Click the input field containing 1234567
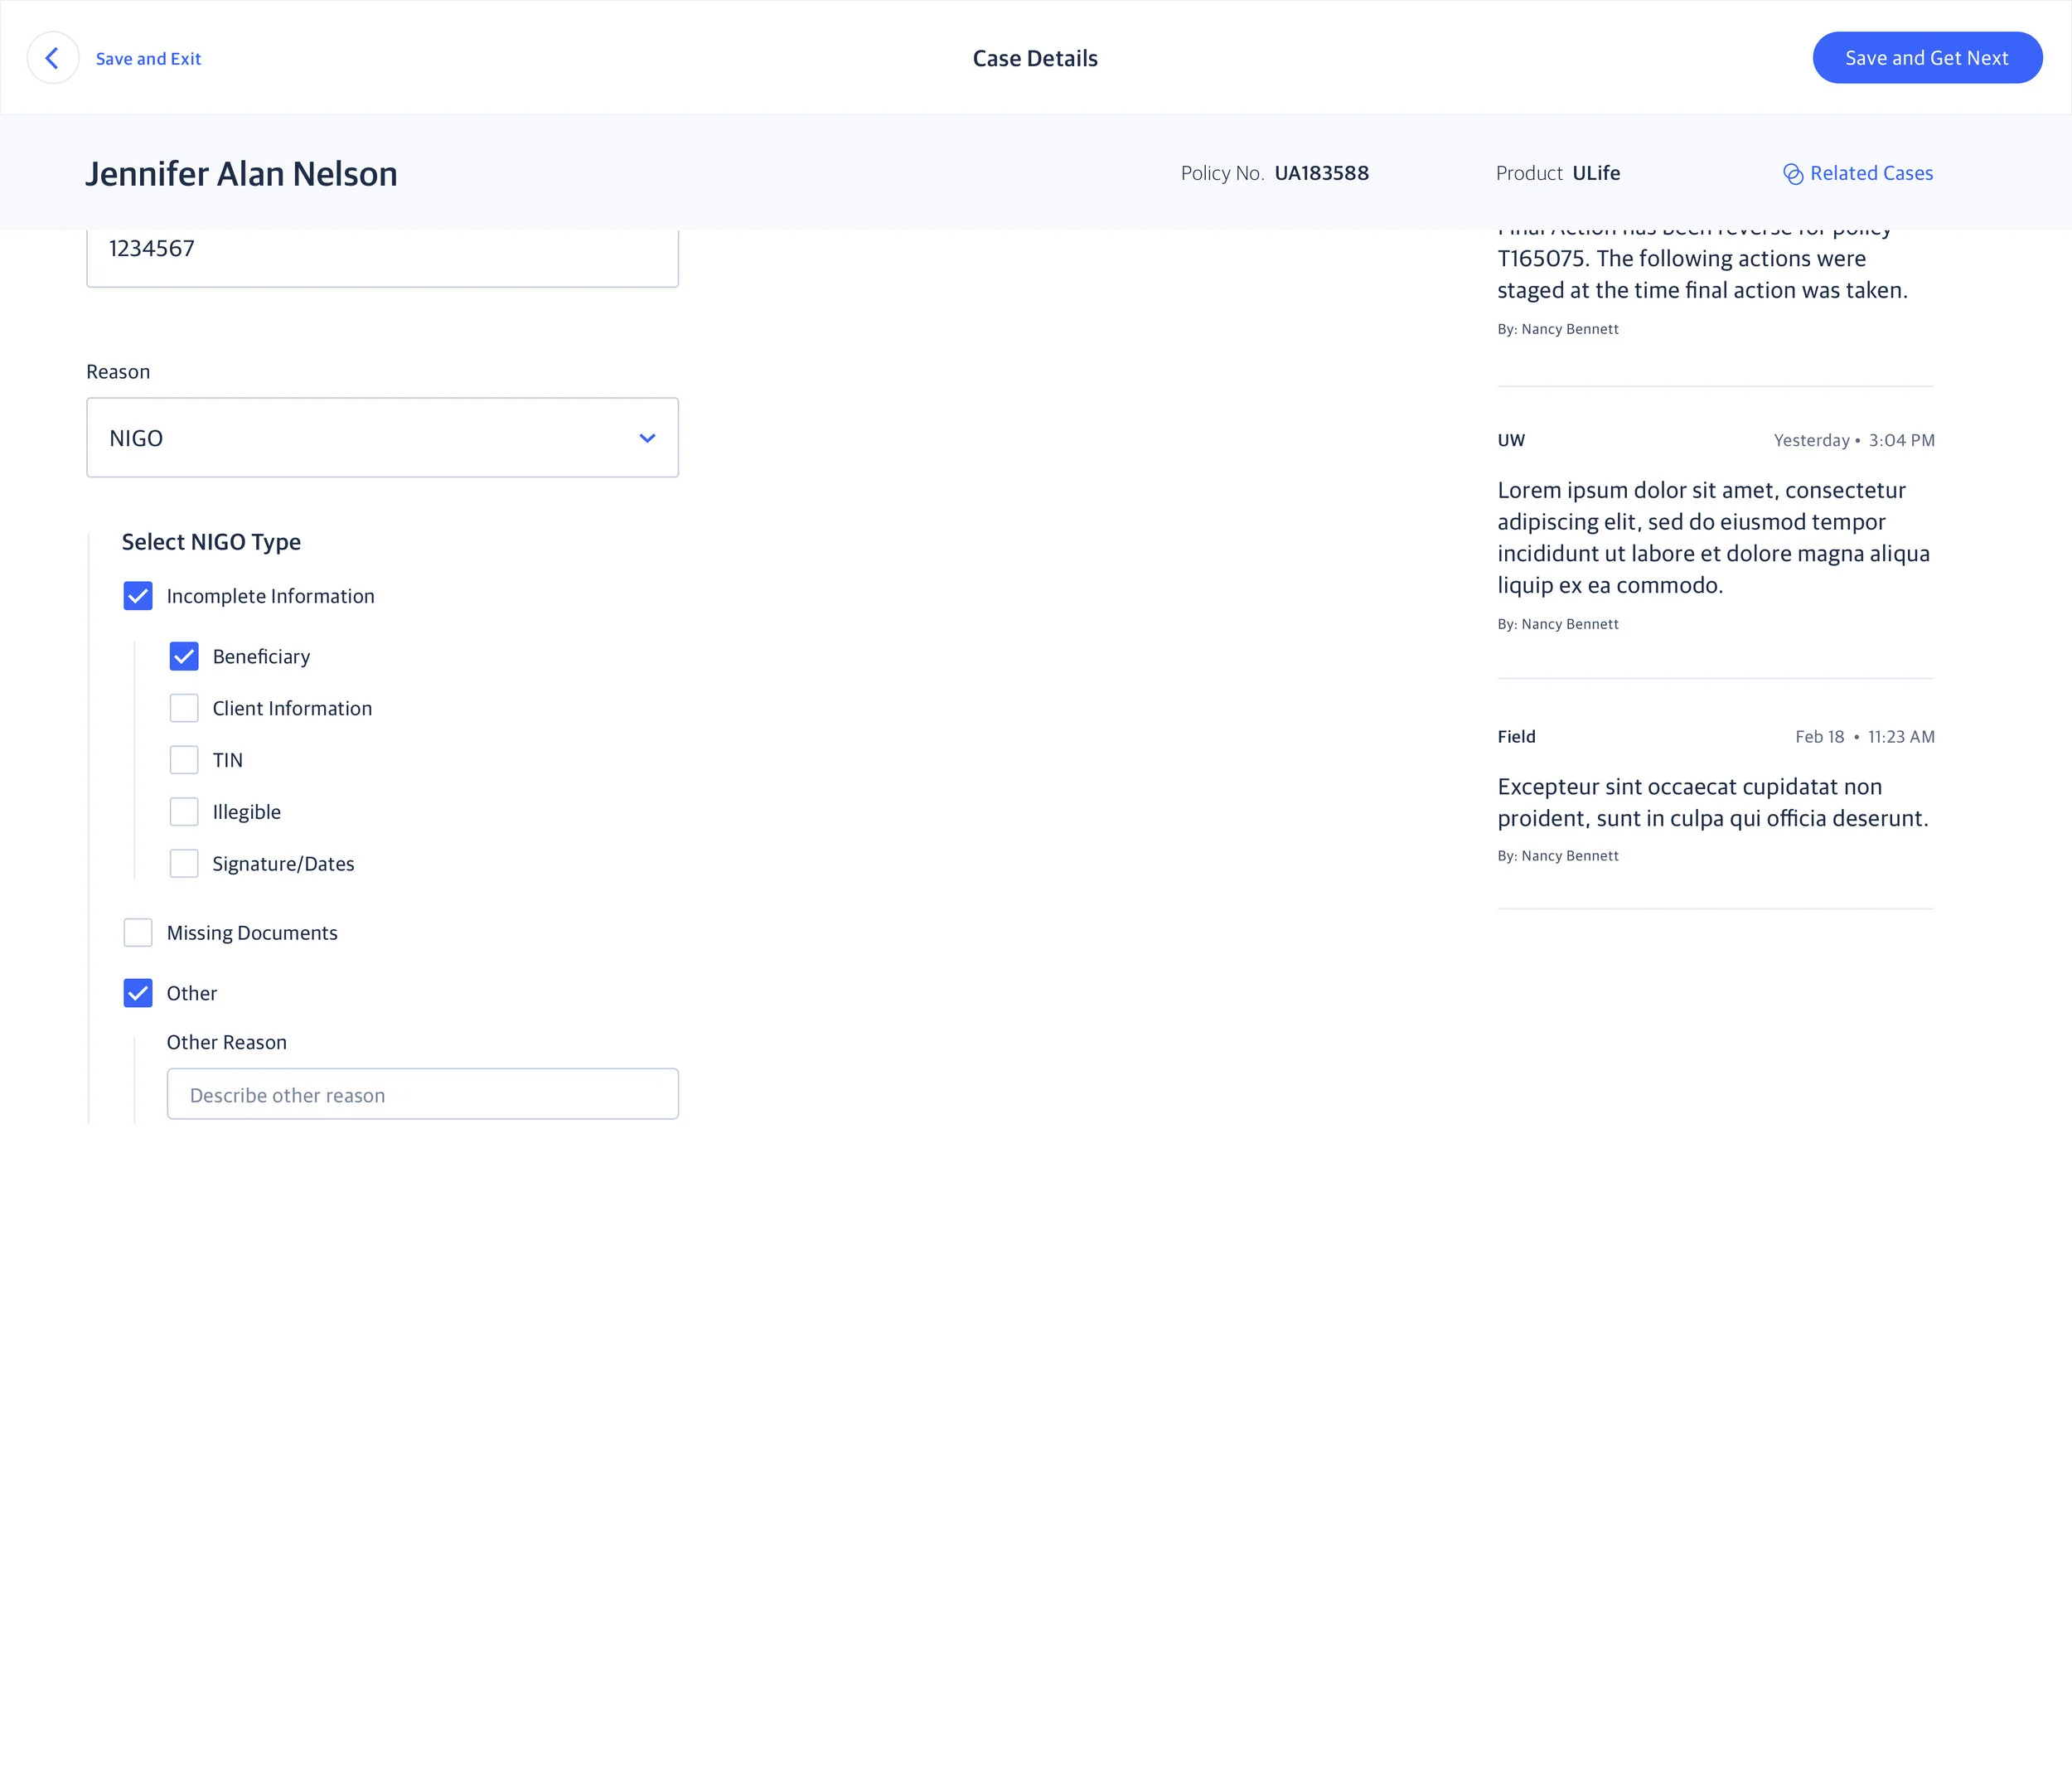 (x=382, y=250)
